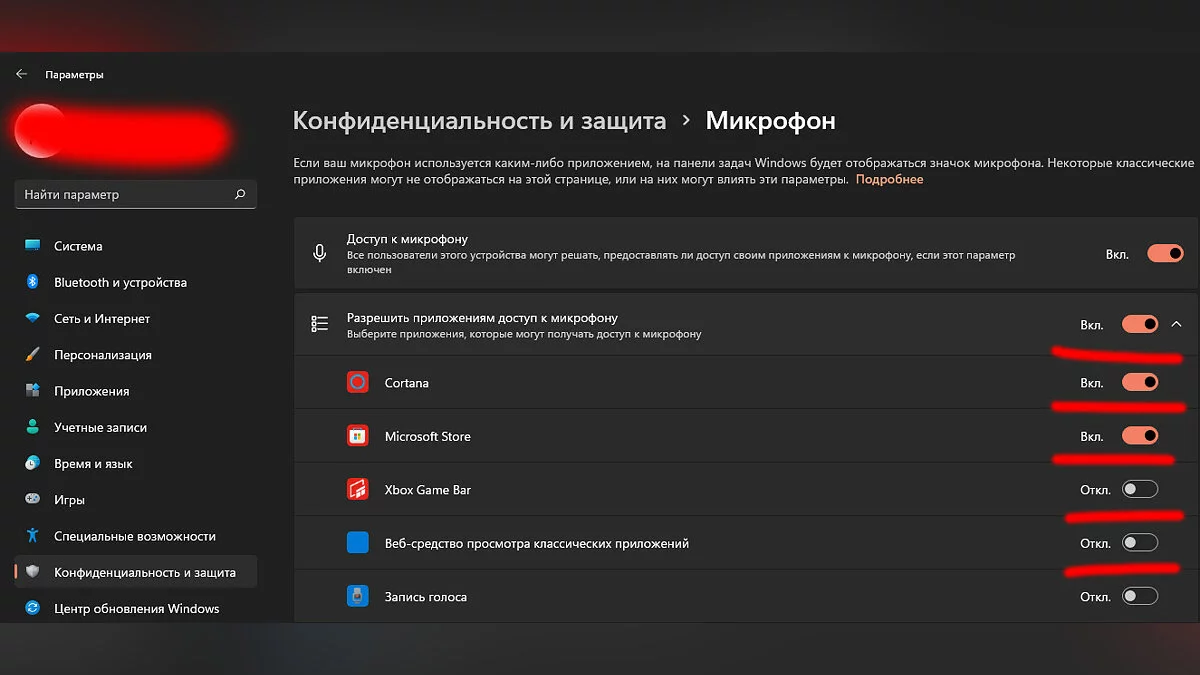Select Специальные возможности in sidebar

[136, 536]
